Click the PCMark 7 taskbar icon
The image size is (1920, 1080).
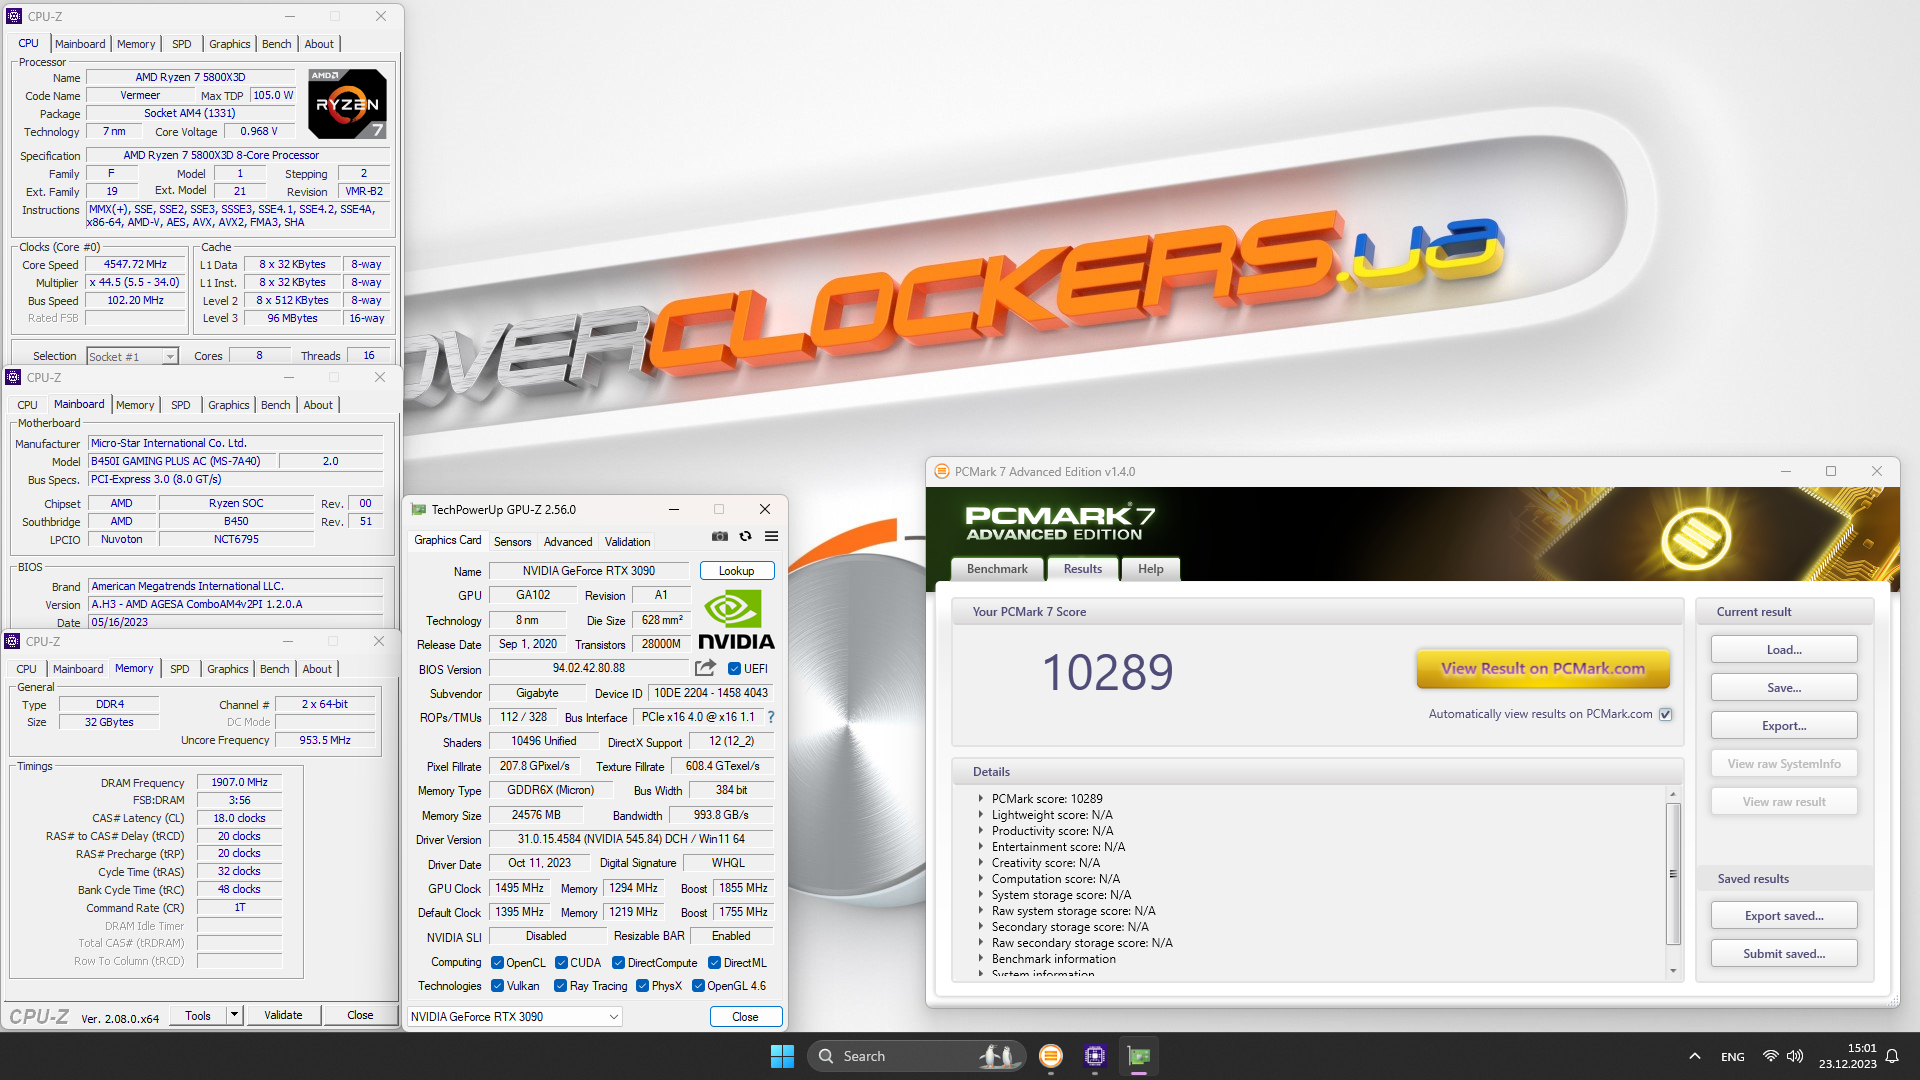point(1050,1056)
